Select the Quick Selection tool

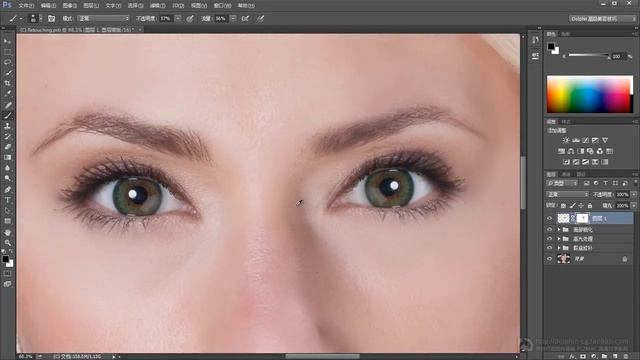point(7,73)
